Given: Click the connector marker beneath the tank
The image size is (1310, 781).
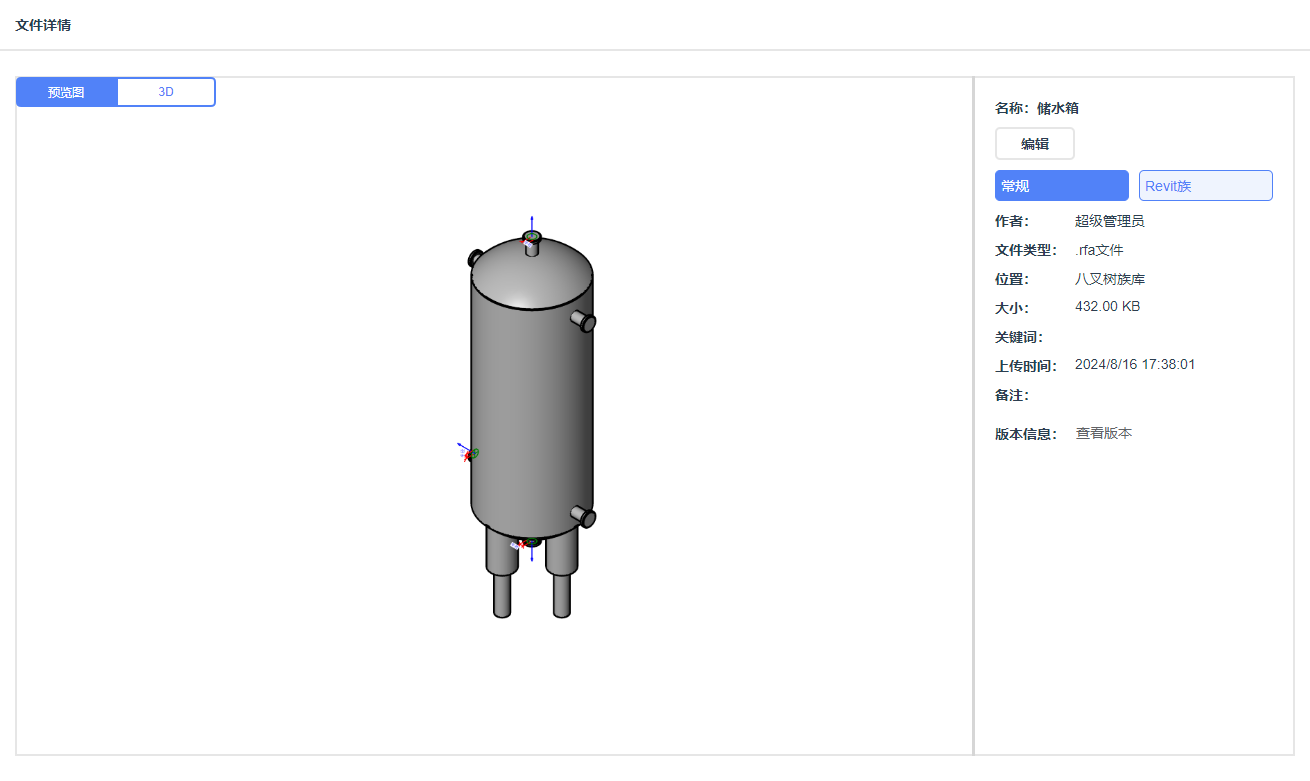Looking at the screenshot, I should [x=528, y=543].
